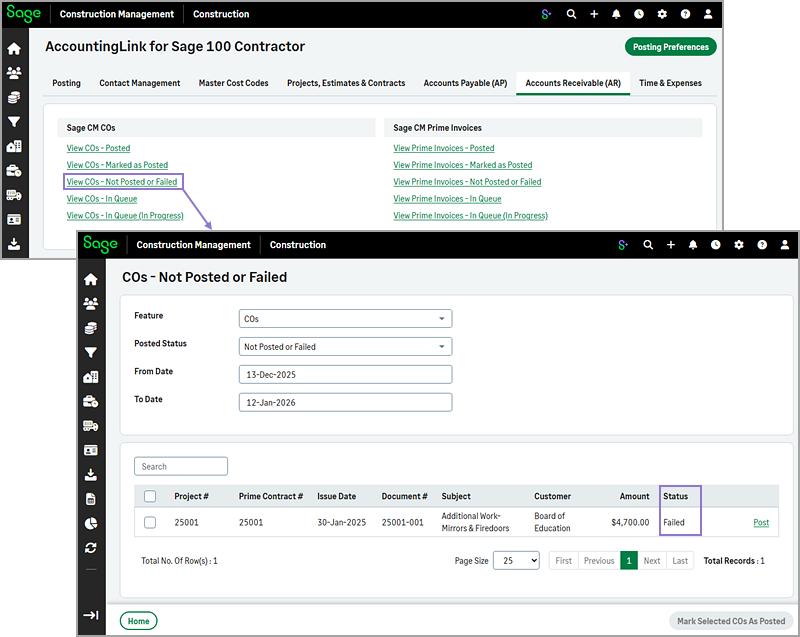Click the refresh sync icon in sidebar
This screenshot has height=637, width=800.
(91, 547)
